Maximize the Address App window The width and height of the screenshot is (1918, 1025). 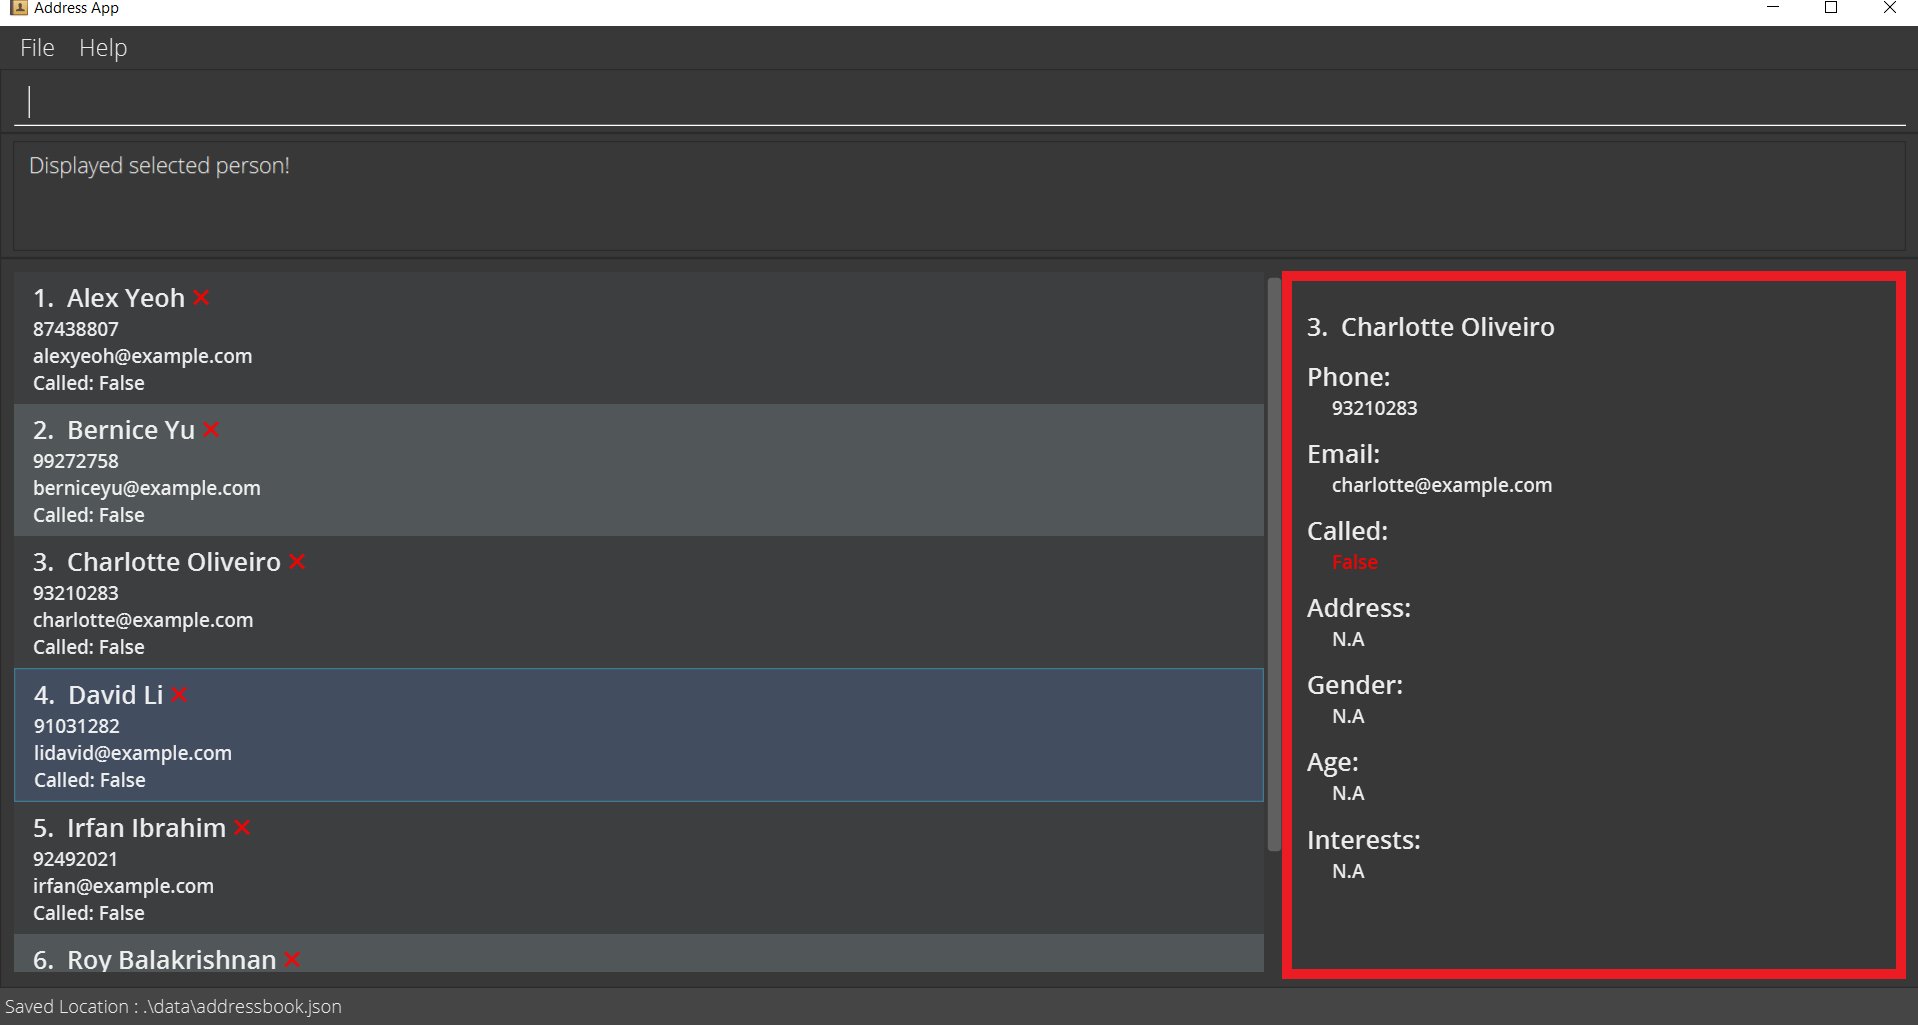point(1831,9)
